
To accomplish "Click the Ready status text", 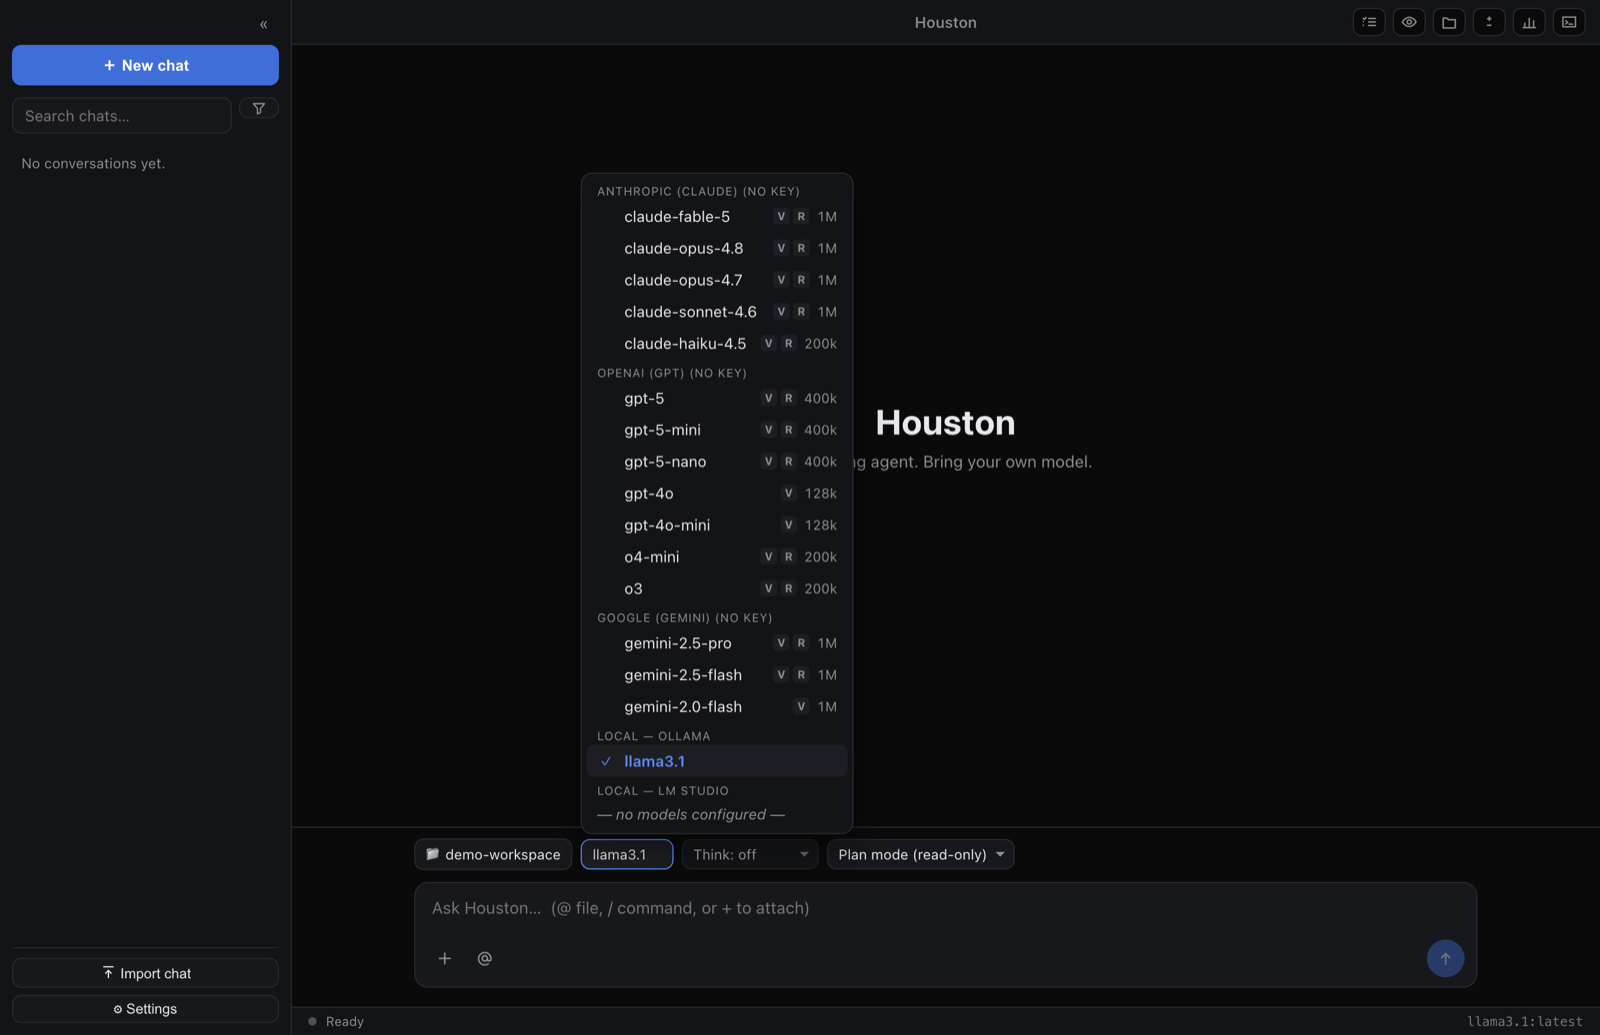I will (345, 1021).
